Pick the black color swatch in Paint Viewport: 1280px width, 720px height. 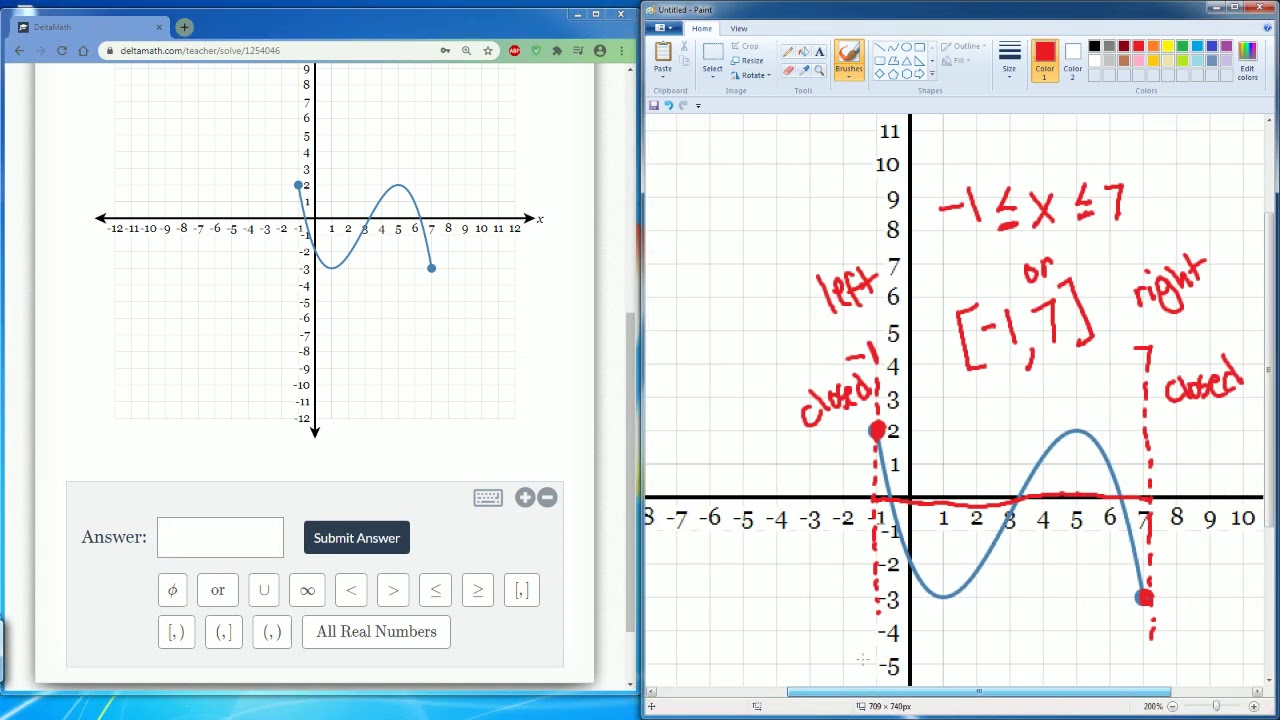[1094, 46]
